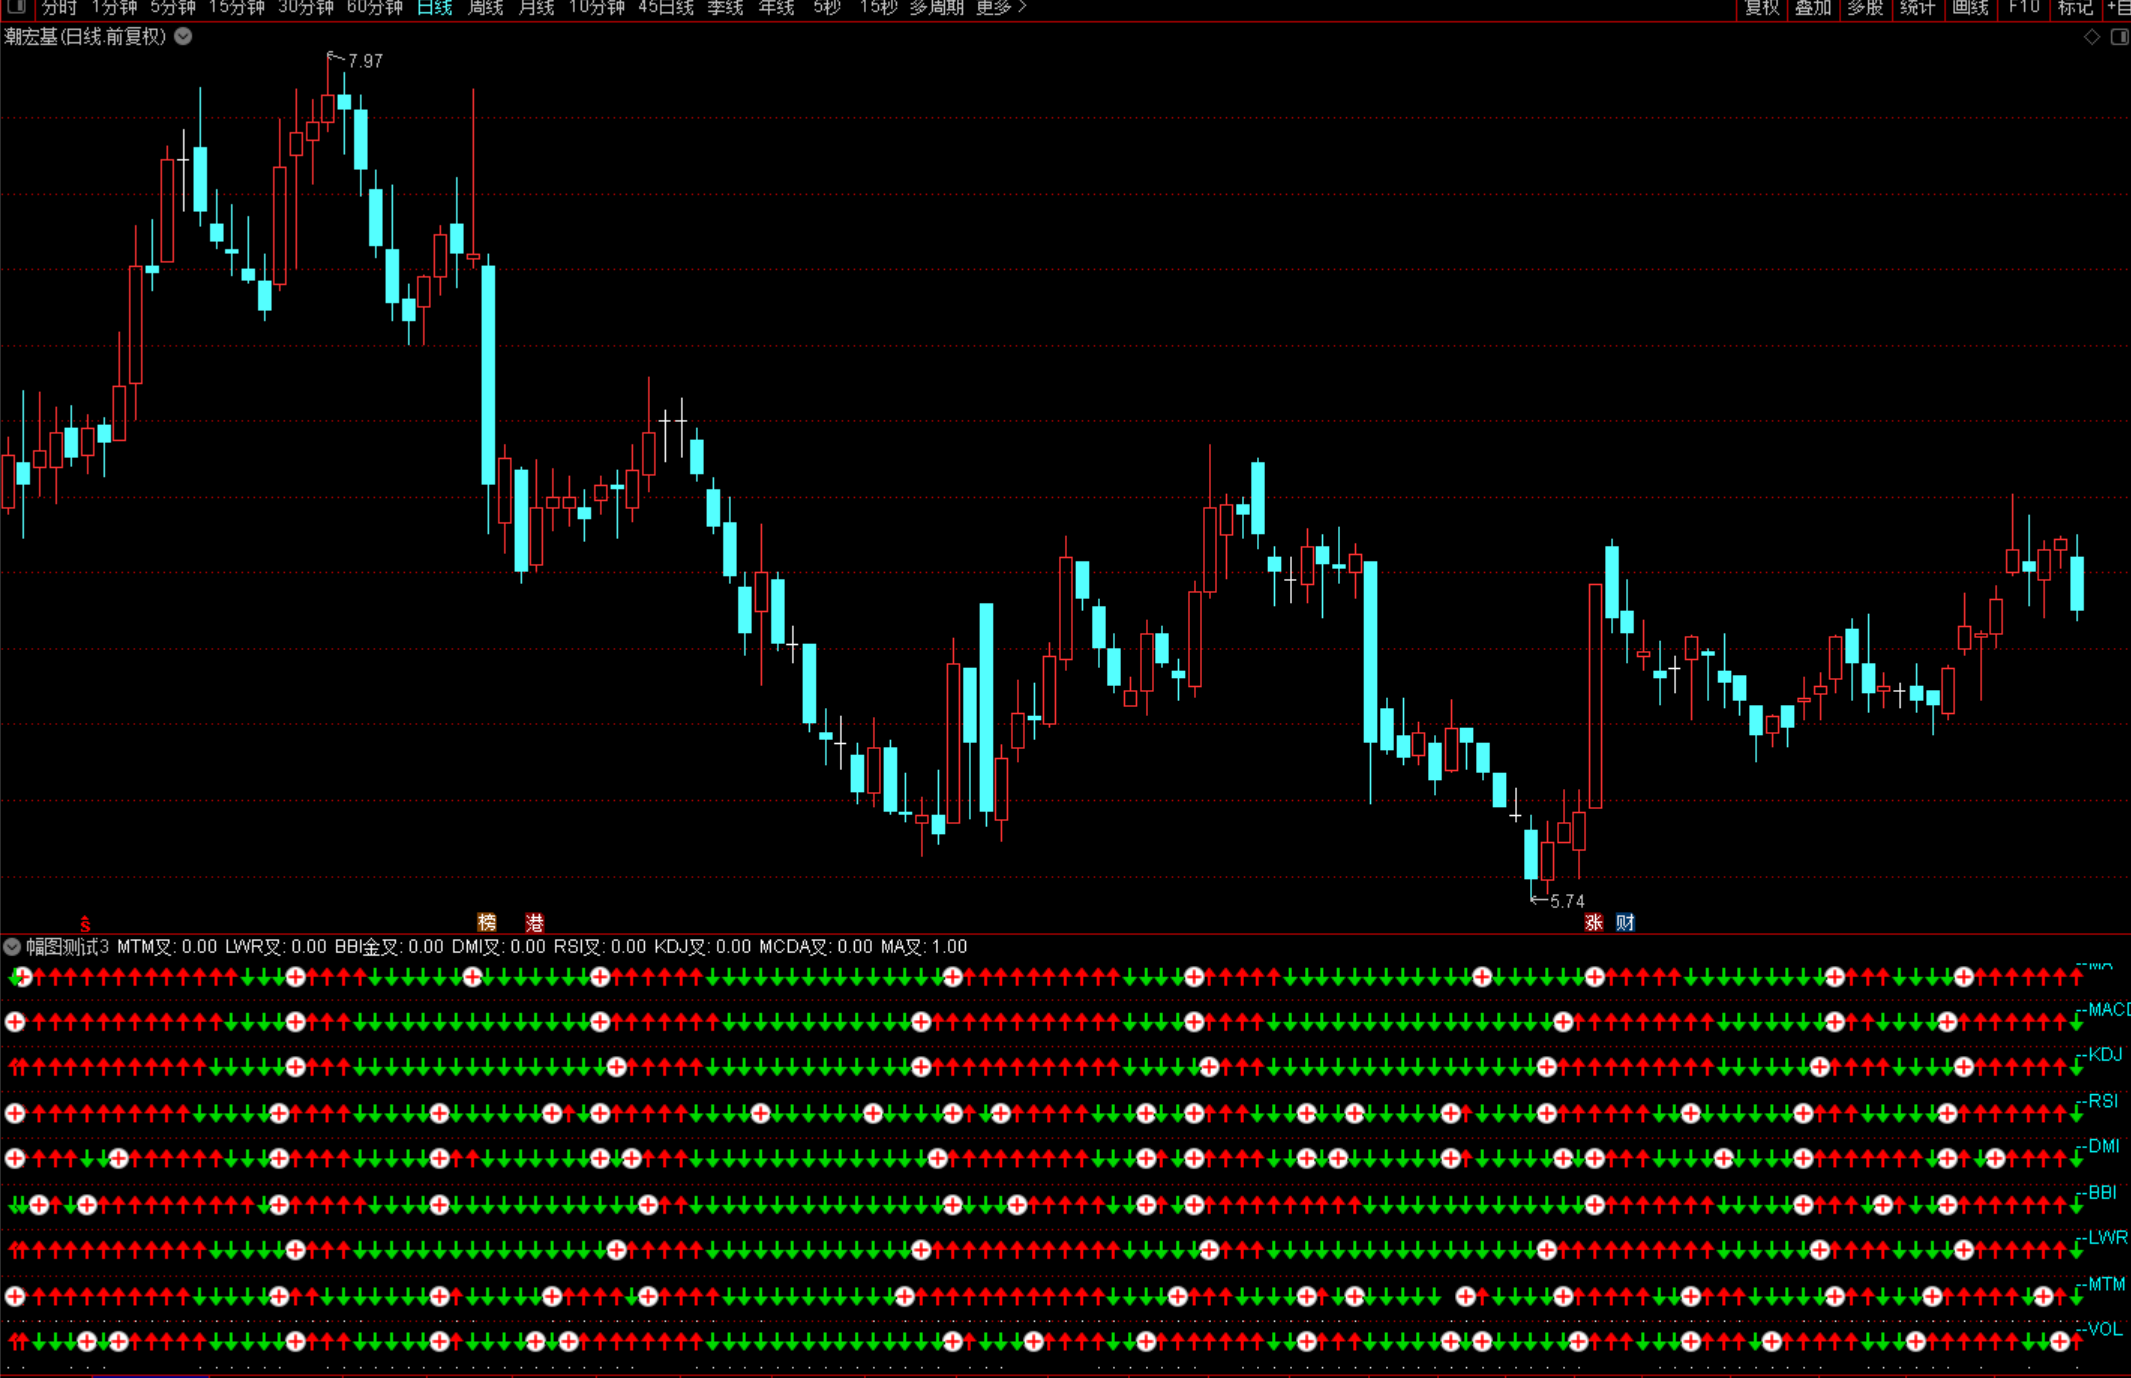
Task: Click the 财 marker icon near 5.74 low
Action: pyautogui.click(x=1626, y=922)
